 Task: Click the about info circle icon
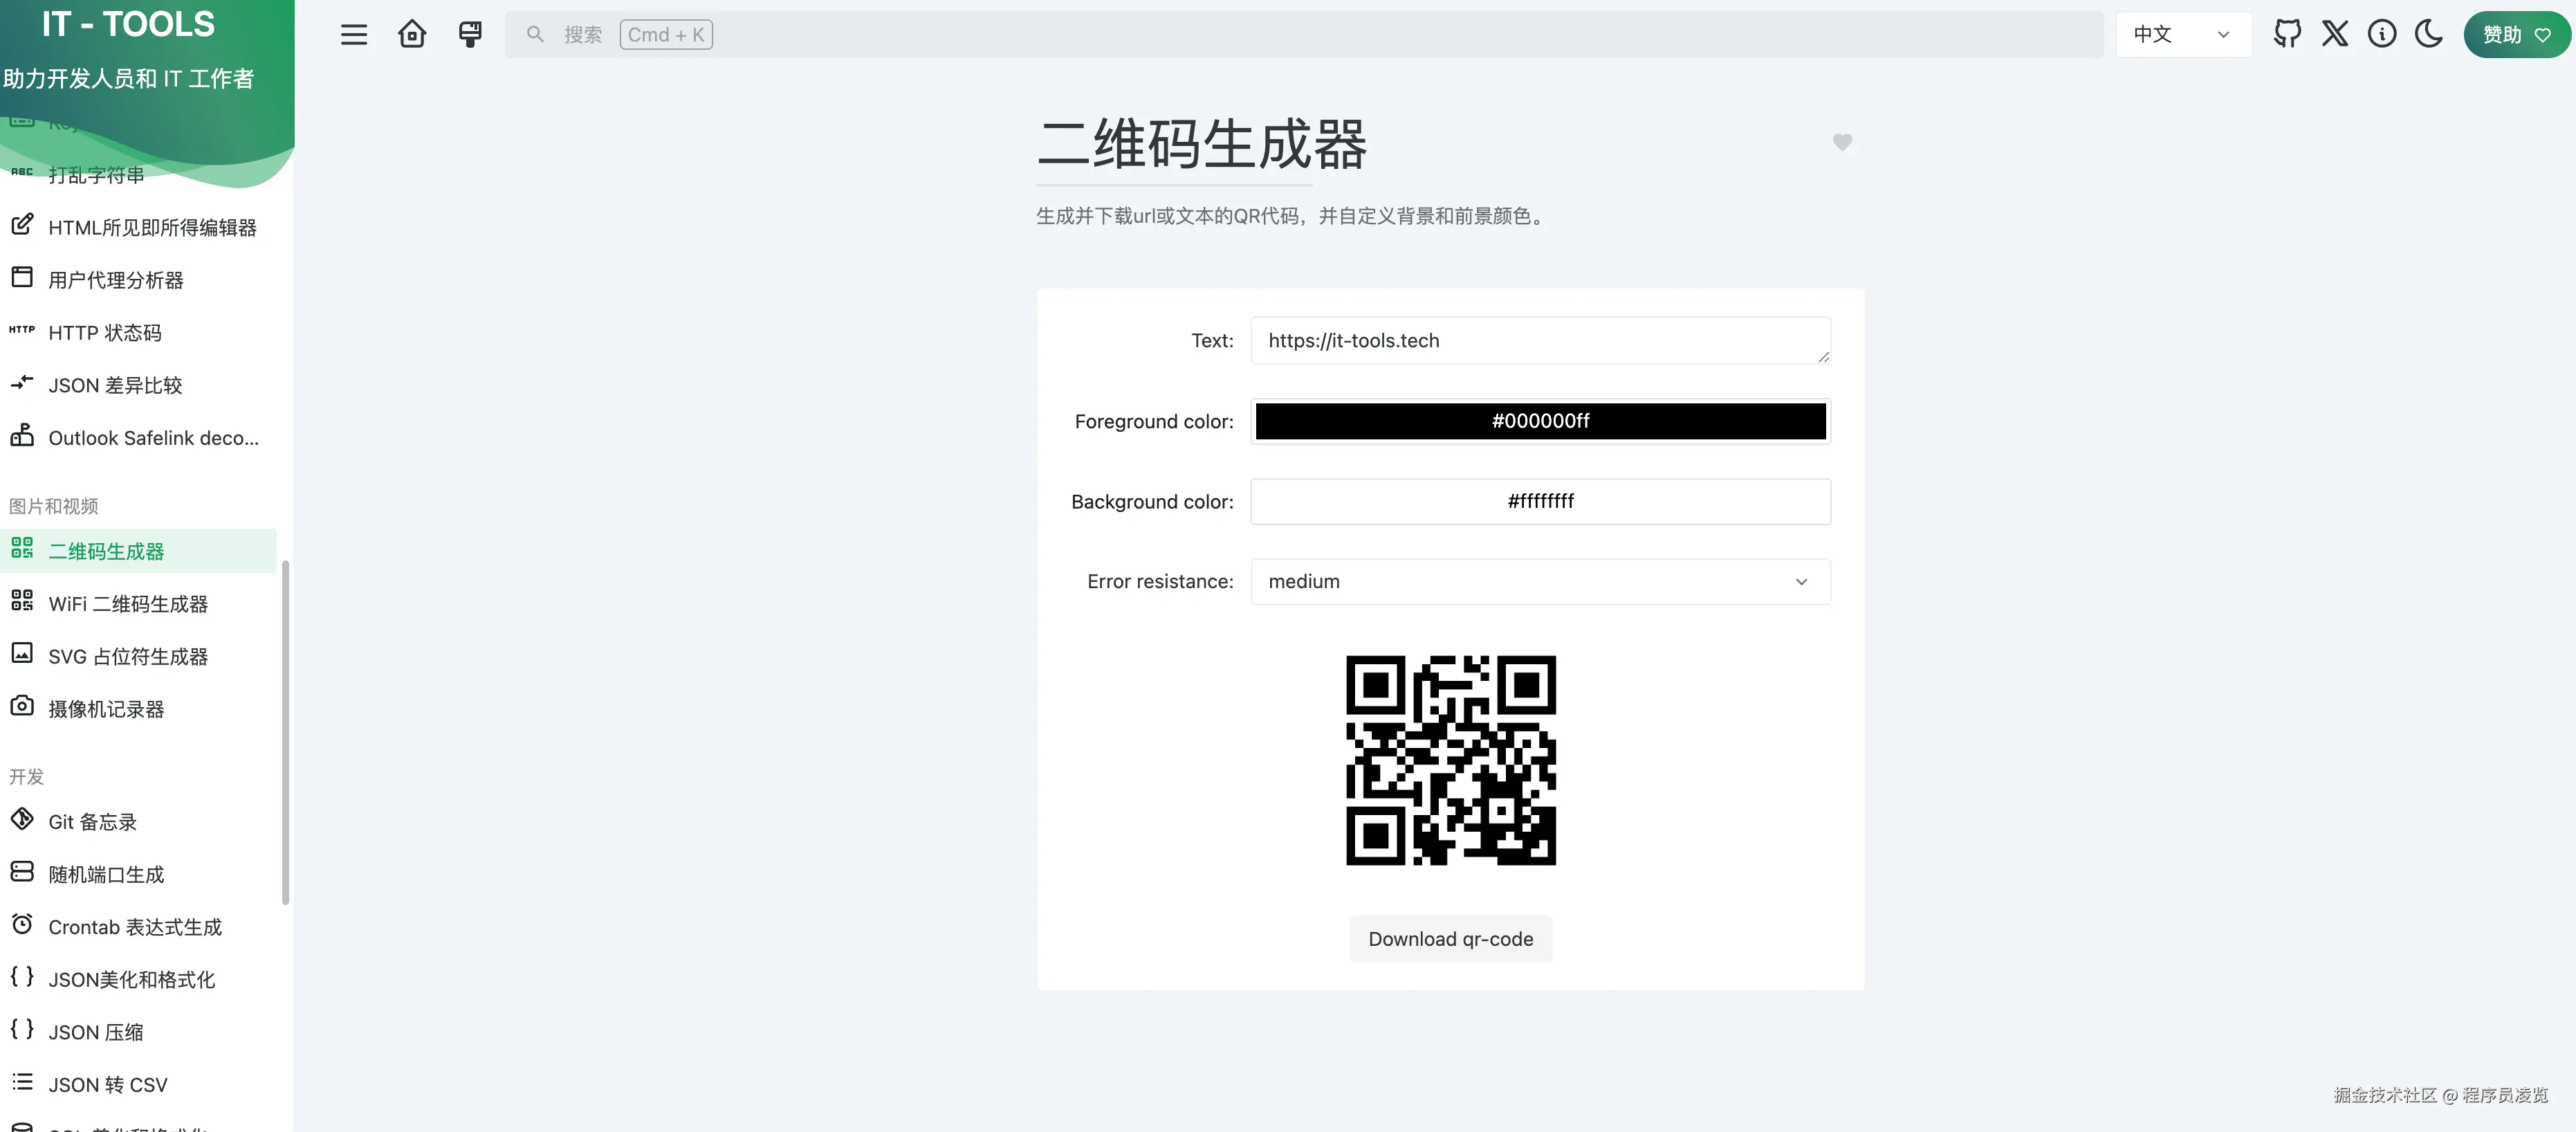(2382, 34)
